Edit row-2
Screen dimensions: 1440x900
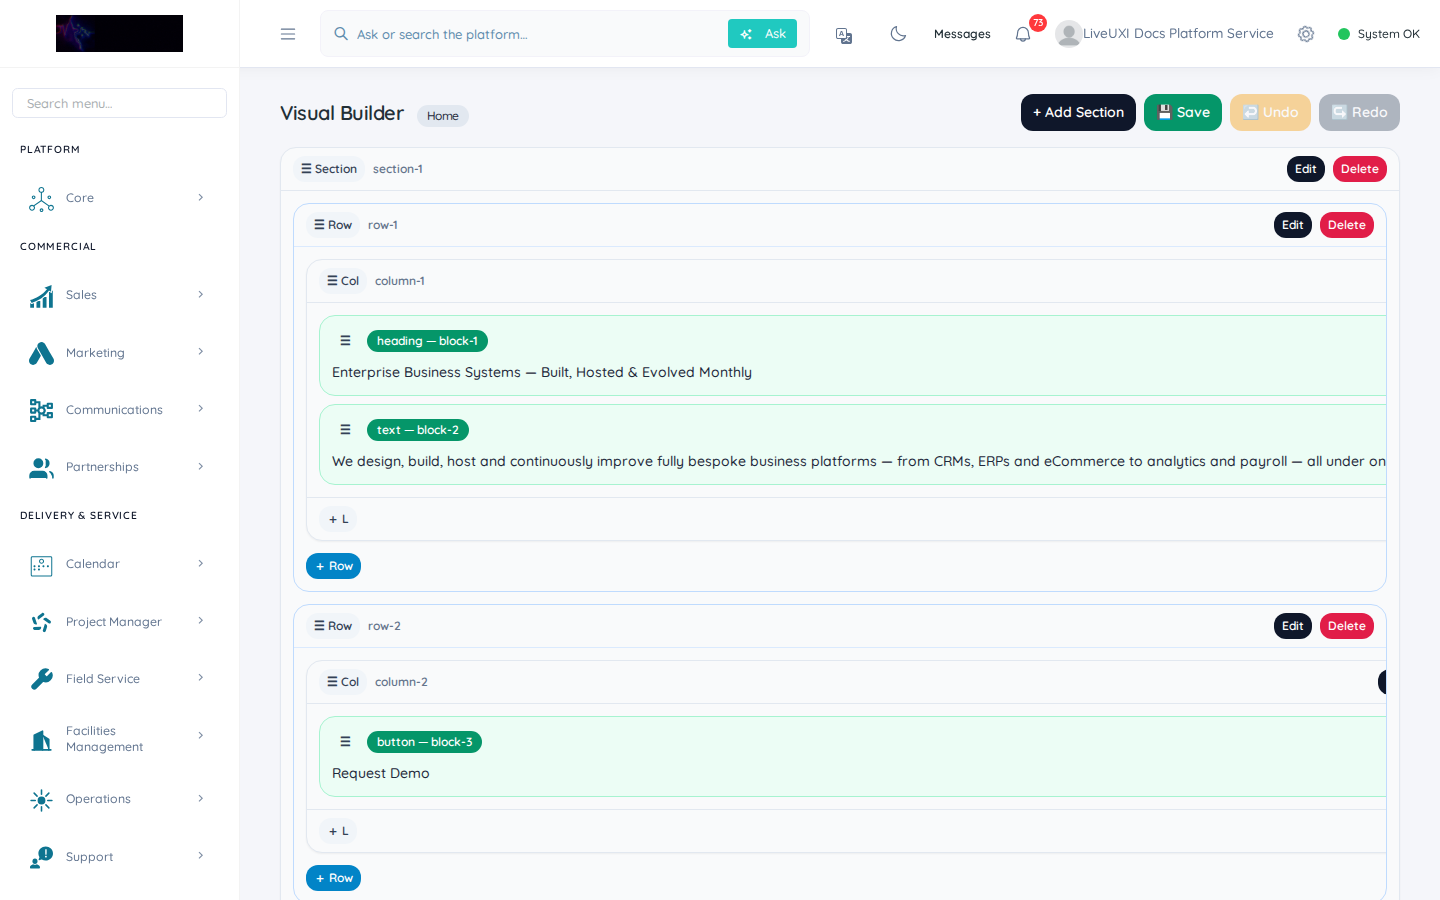tap(1293, 626)
